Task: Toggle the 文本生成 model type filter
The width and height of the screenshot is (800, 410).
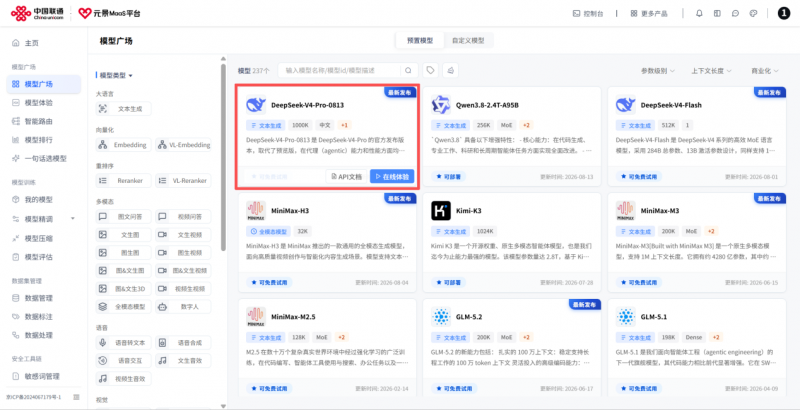Action: pyautogui.click(x=123, y=109)
